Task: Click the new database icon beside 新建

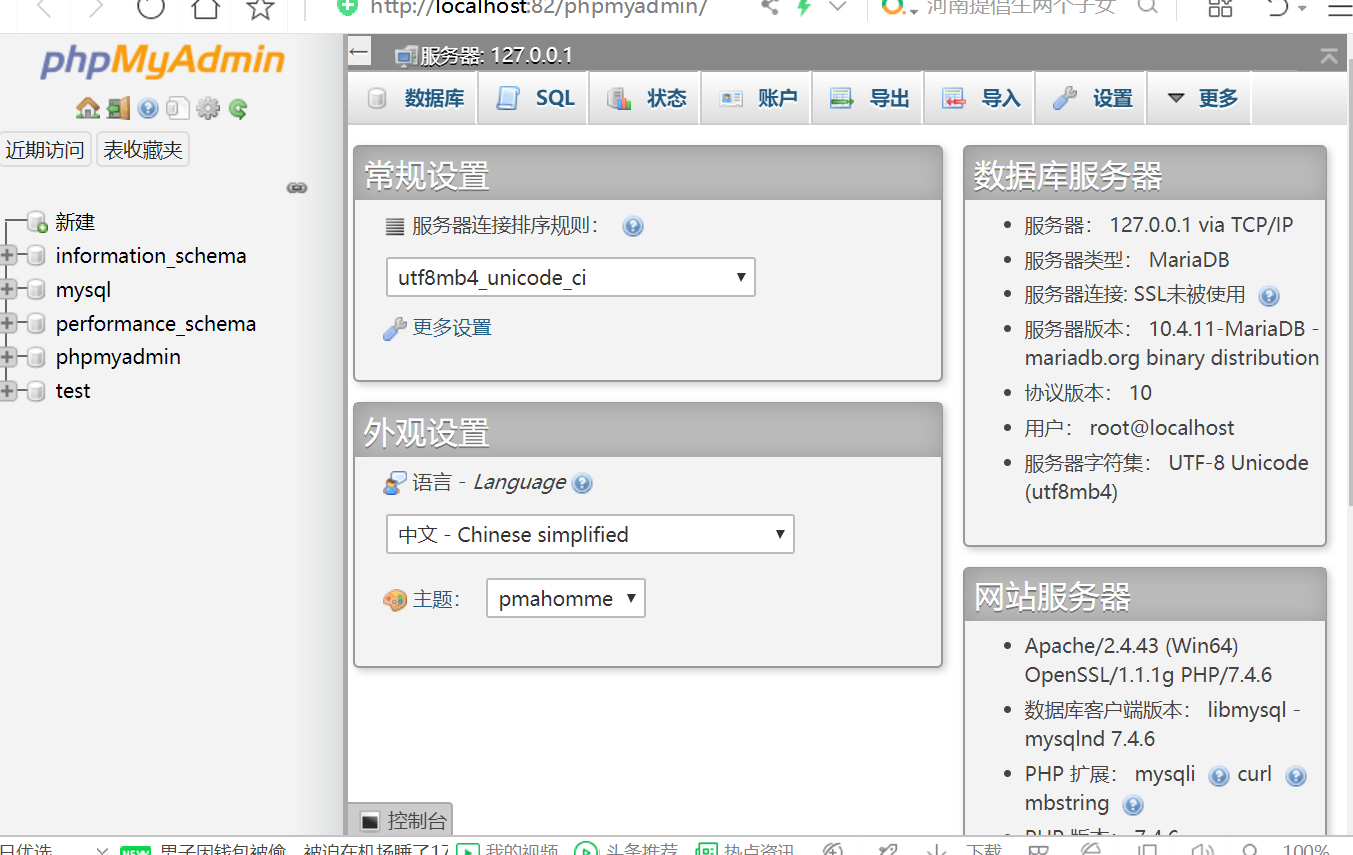Action: (37, 222)
